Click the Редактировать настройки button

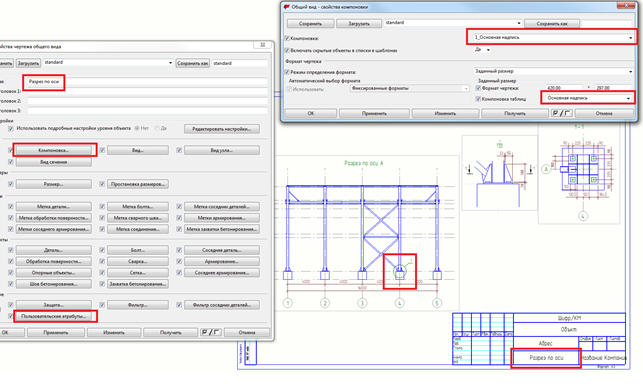tap(222, 129)
